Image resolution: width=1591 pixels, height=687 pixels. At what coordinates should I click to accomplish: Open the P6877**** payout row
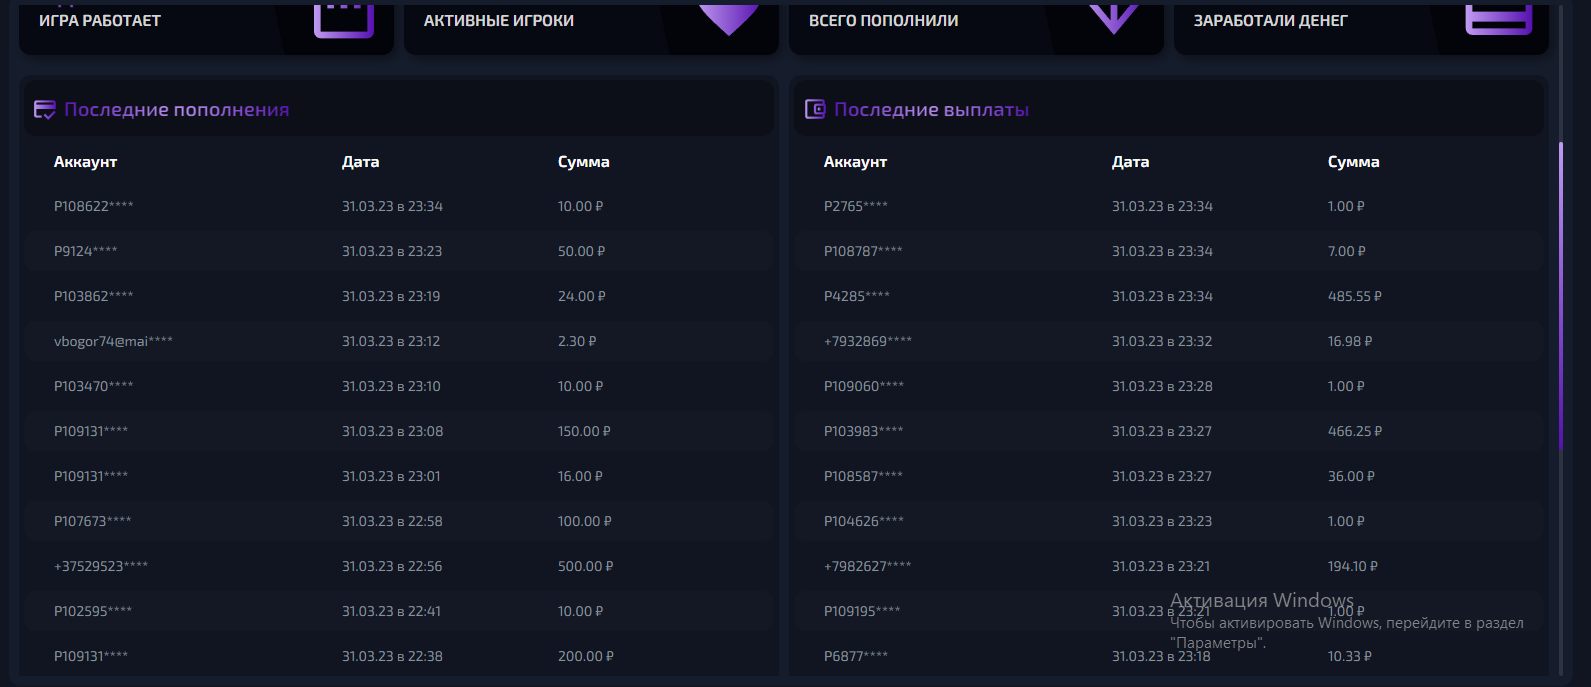click(x=856, y=656)
